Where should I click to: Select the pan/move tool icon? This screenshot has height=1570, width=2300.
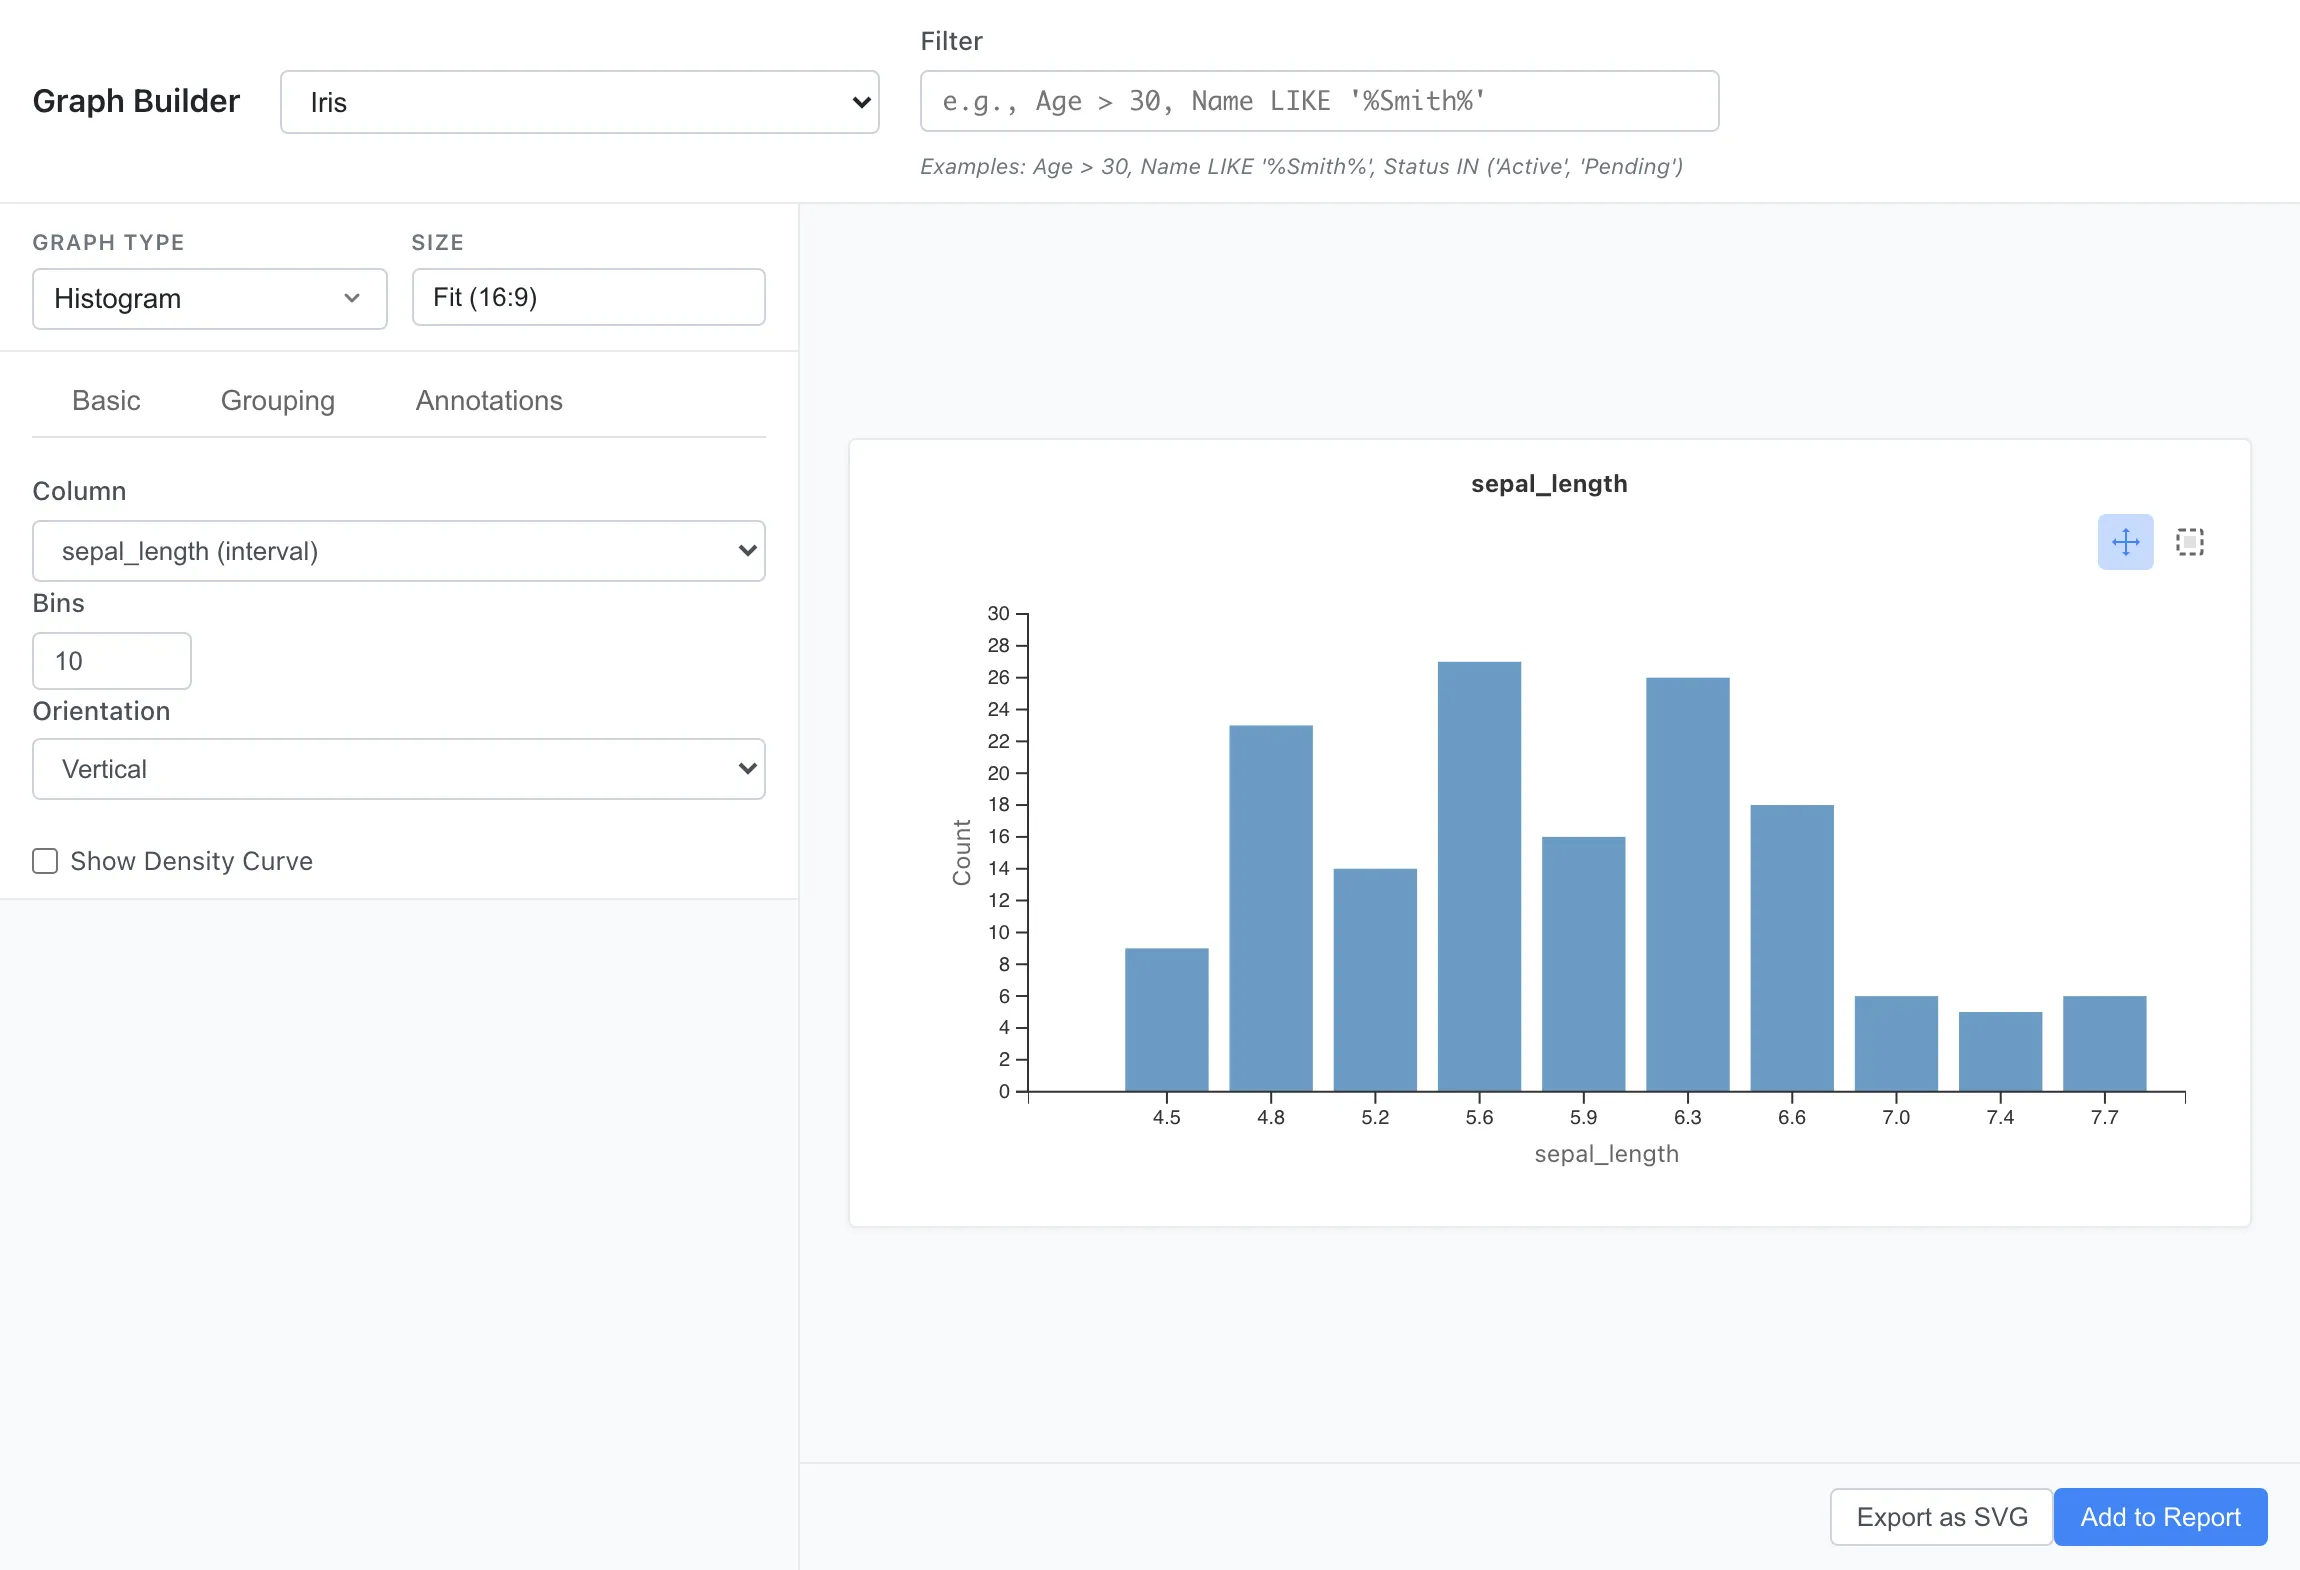[2125, 542]
